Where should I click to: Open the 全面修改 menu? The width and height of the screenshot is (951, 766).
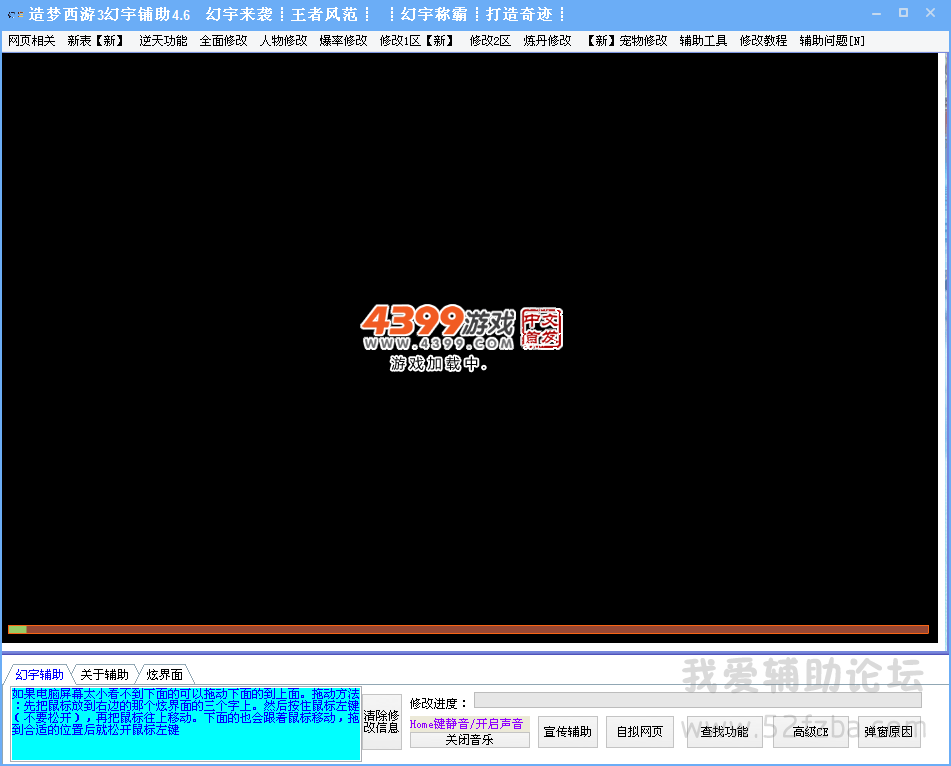pos(223,41)
